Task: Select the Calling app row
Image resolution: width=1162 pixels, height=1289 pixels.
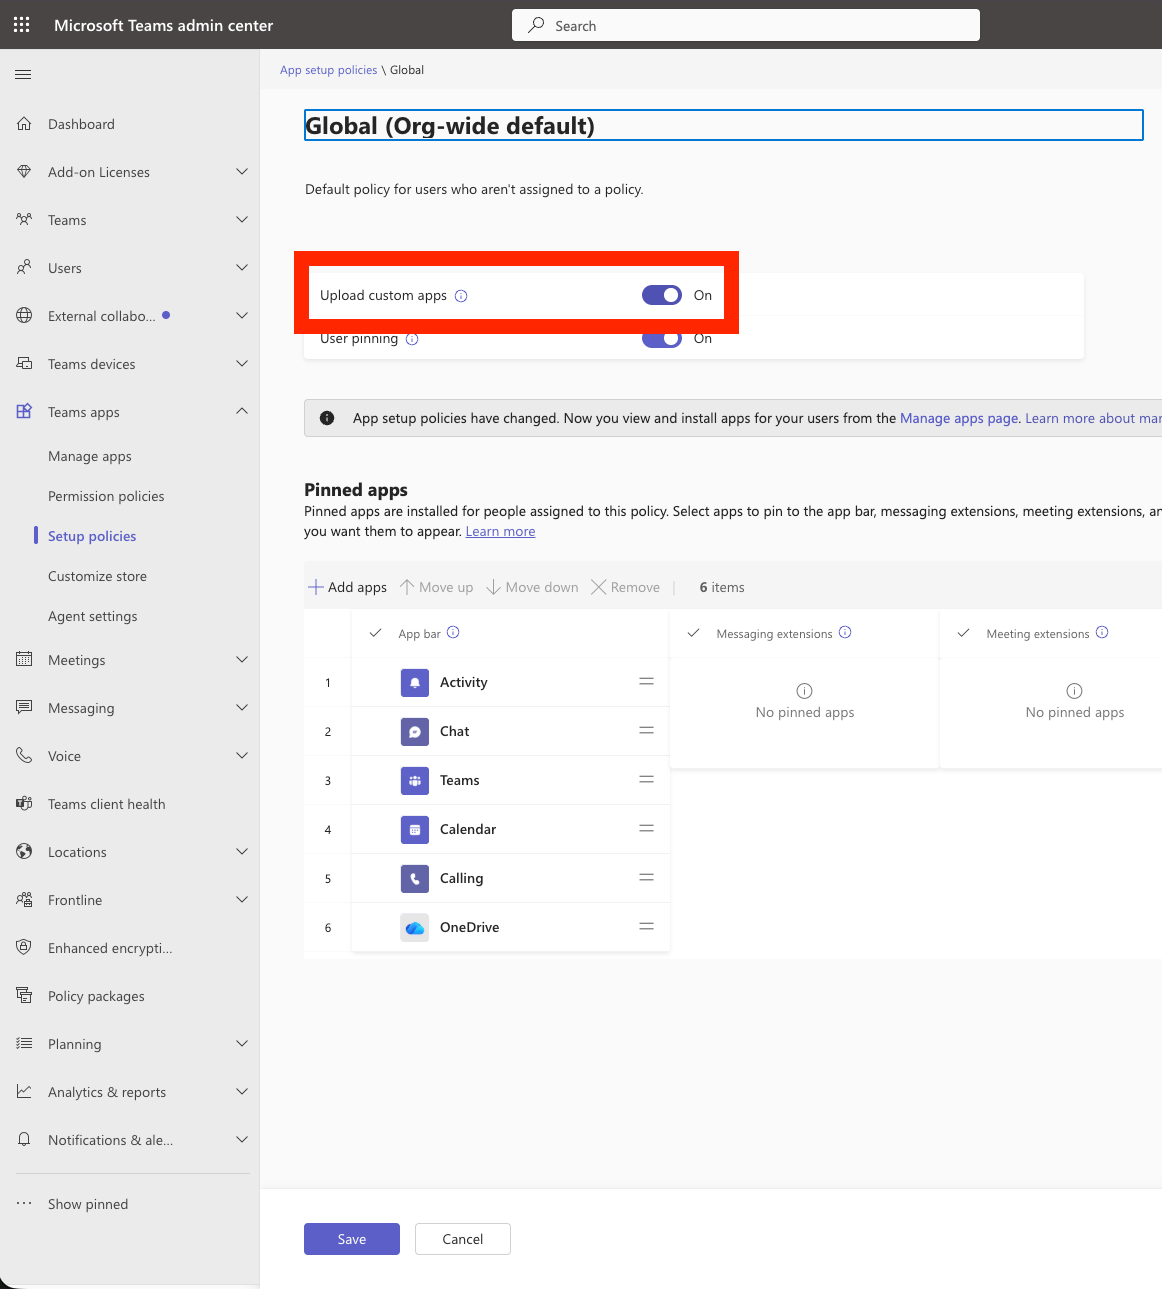Action: click(x=487, y=878)
